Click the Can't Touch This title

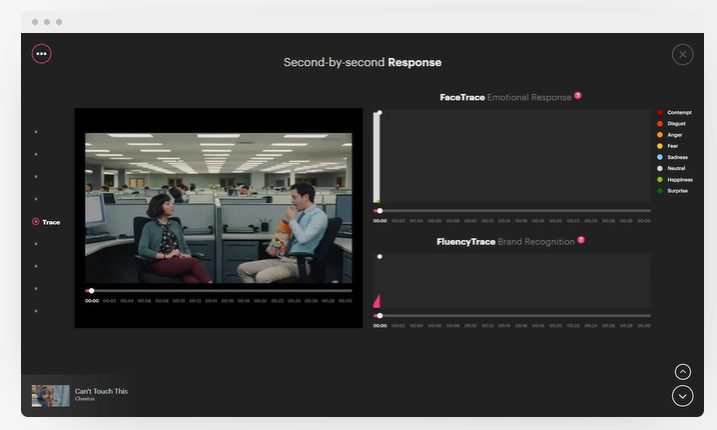pyautogui.click(x=101, y=391)
